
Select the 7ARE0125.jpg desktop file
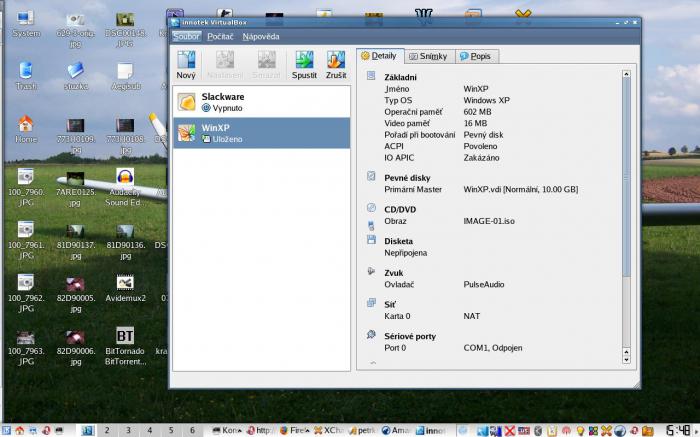click(x=75, y=187)
